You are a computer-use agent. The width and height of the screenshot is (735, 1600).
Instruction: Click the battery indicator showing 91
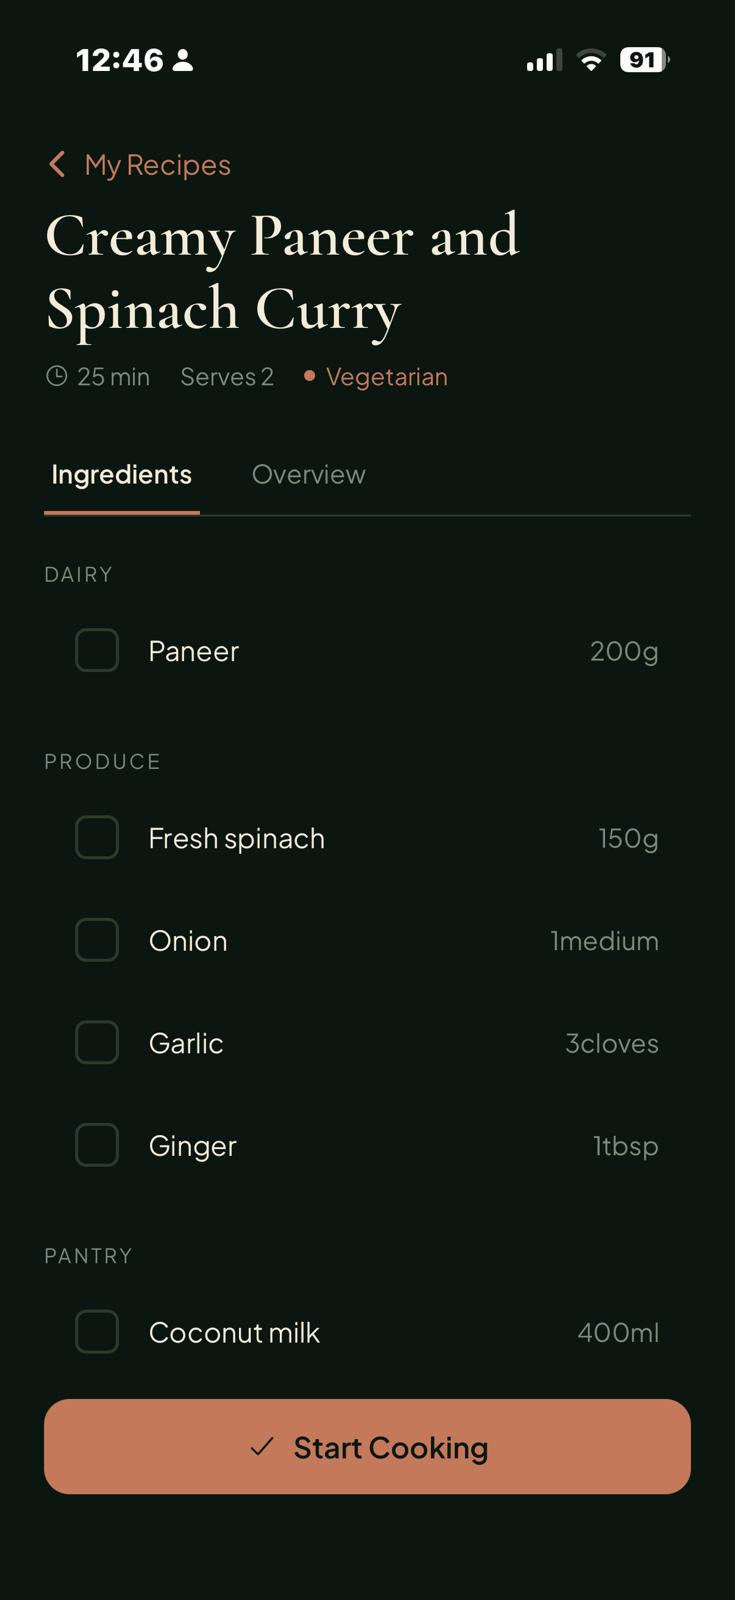tap(643, 60)
